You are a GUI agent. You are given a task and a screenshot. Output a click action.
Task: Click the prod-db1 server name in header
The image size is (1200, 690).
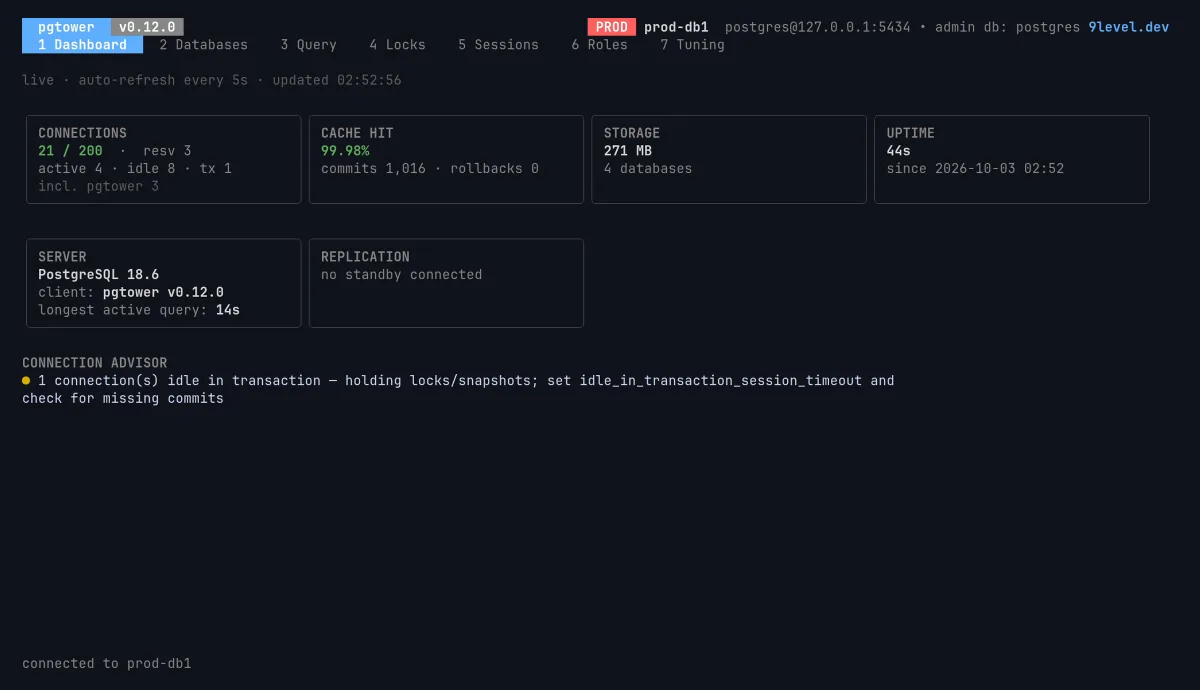(x=676, y=27)
